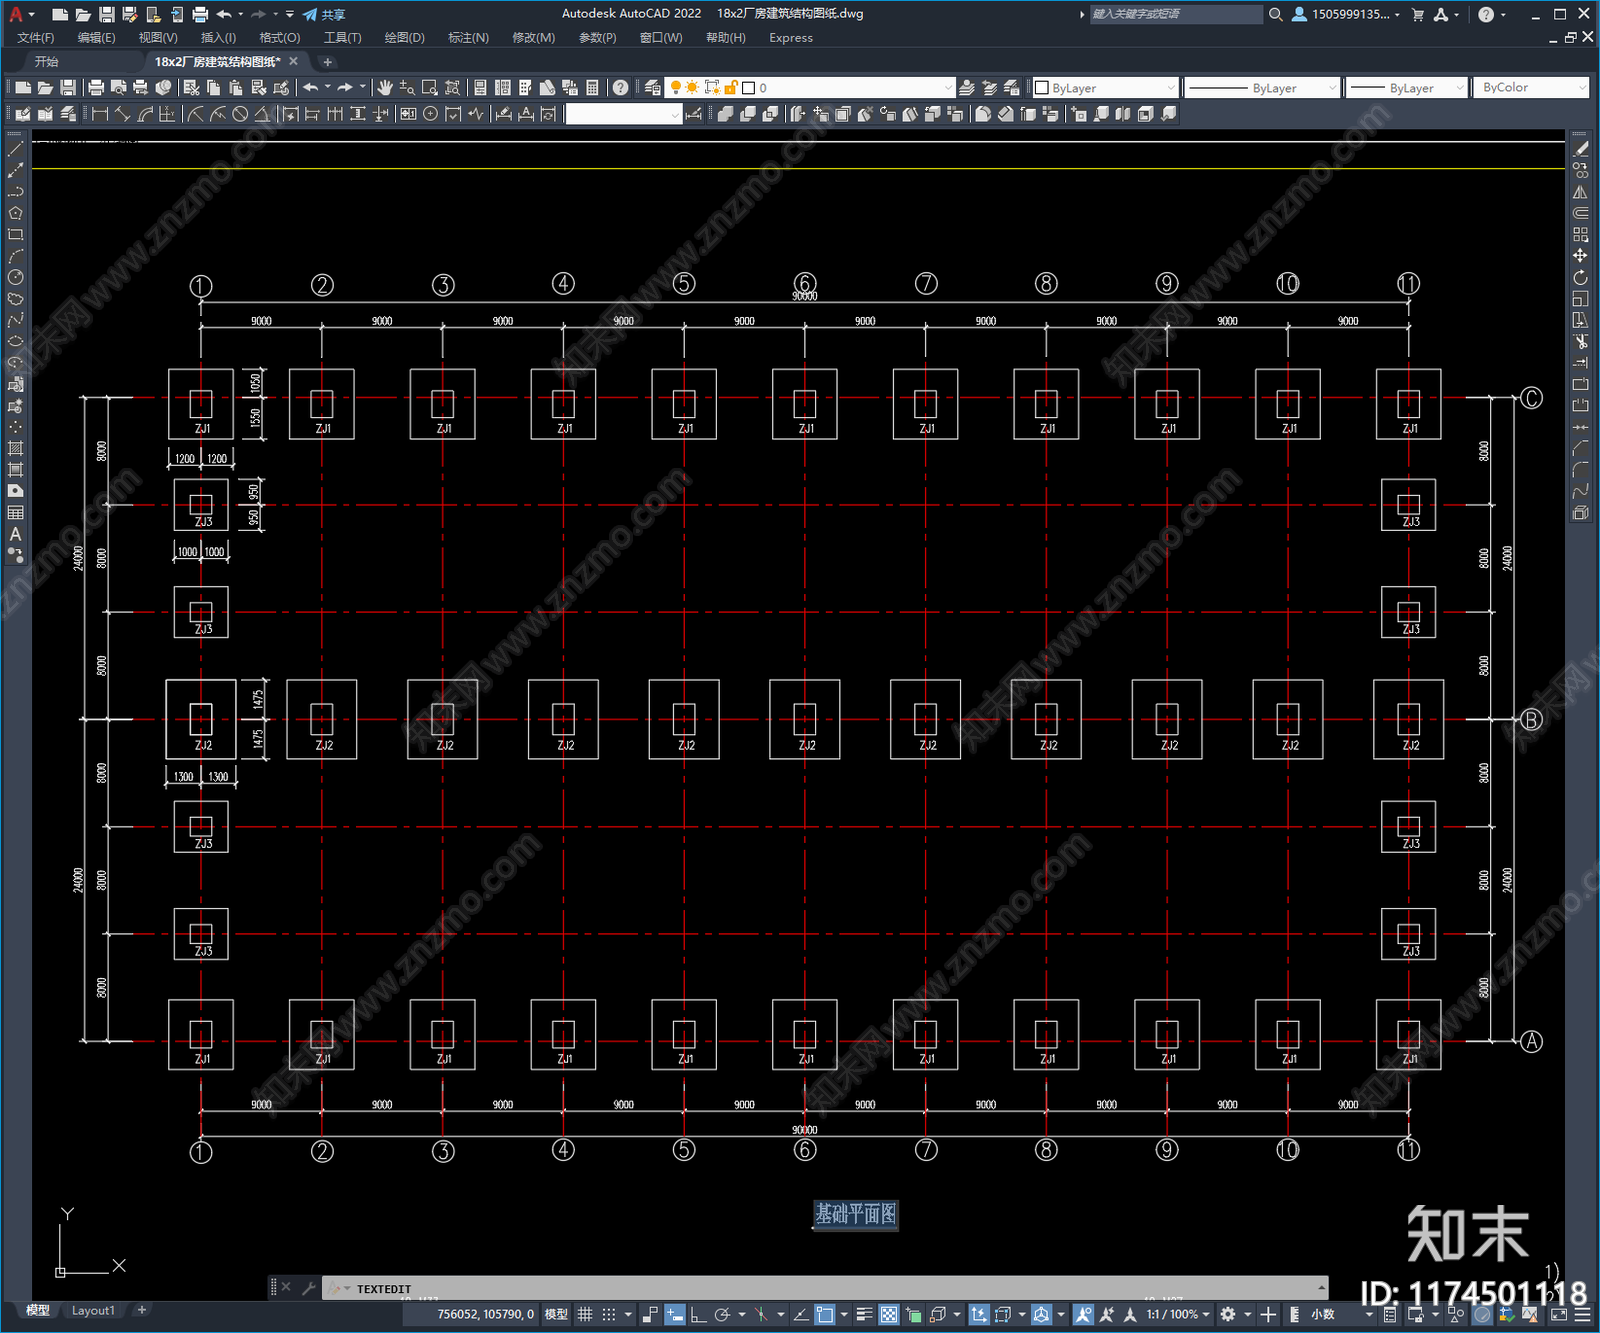Click the white color swatch beside ByLayer

[x=1042, y=88]
